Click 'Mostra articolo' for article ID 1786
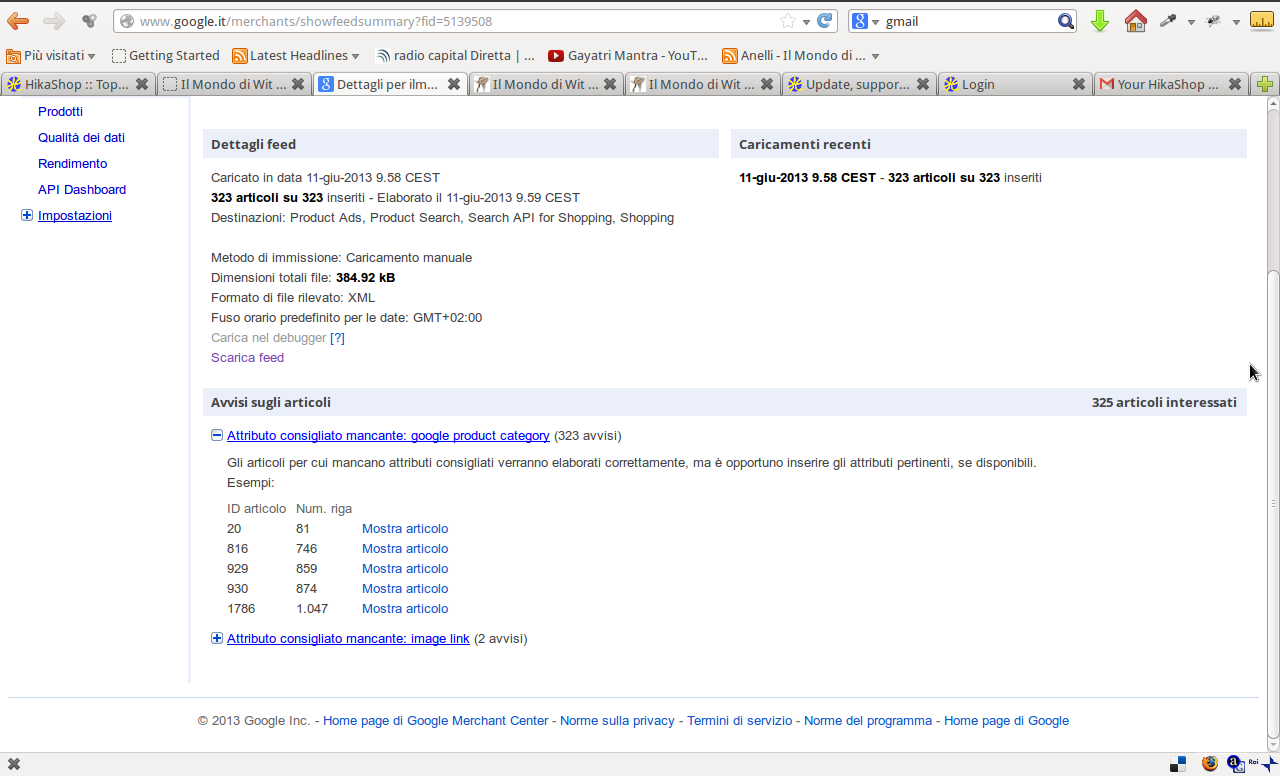This screenshot has width=1280, height=776. coord(405,608)
